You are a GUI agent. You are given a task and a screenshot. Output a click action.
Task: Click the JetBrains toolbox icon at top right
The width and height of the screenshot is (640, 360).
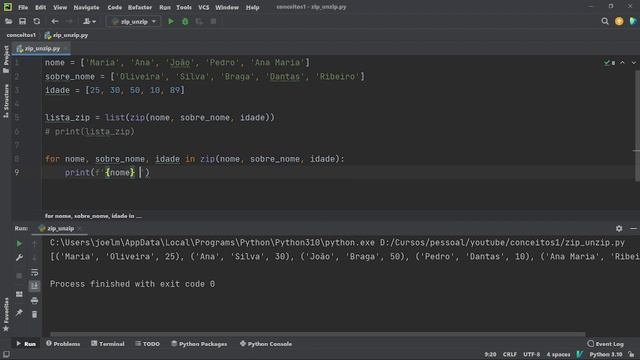(633, 21)
